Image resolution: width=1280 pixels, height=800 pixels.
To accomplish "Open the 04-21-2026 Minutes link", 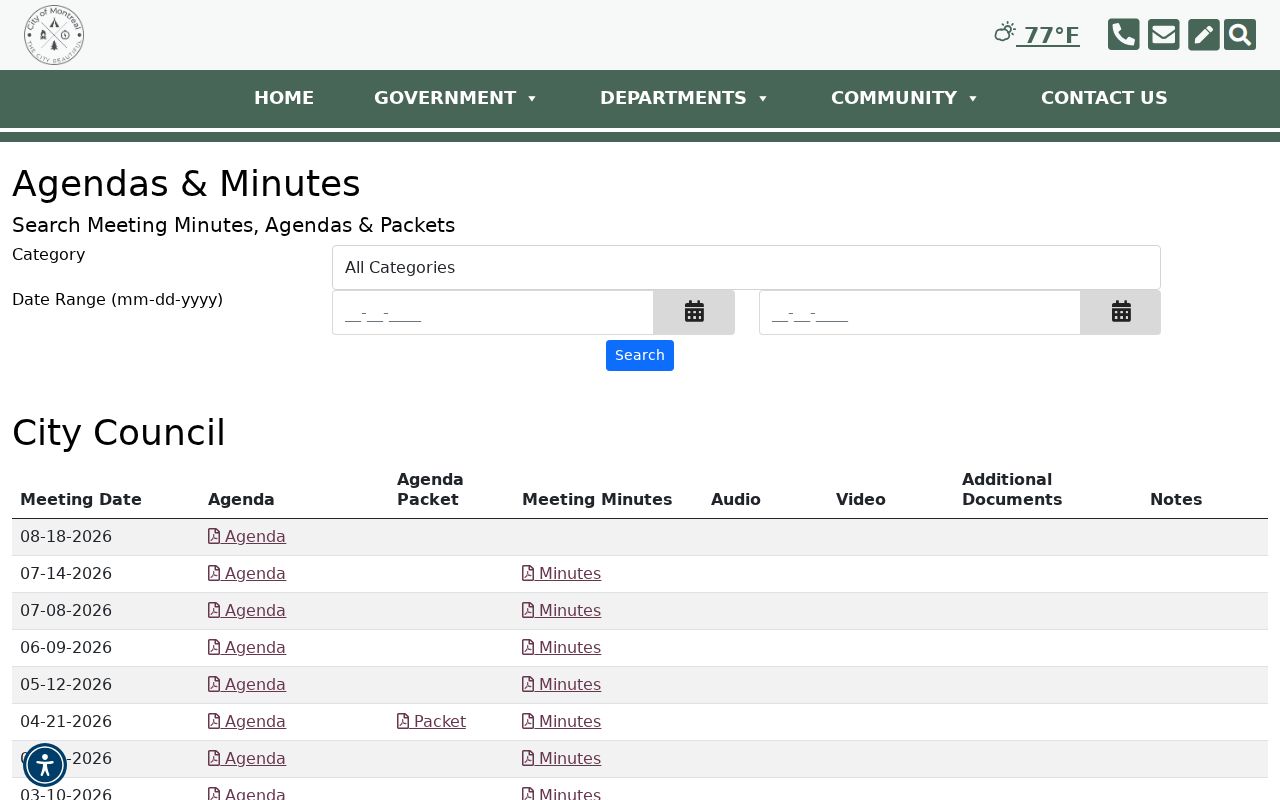I will 561,722.
